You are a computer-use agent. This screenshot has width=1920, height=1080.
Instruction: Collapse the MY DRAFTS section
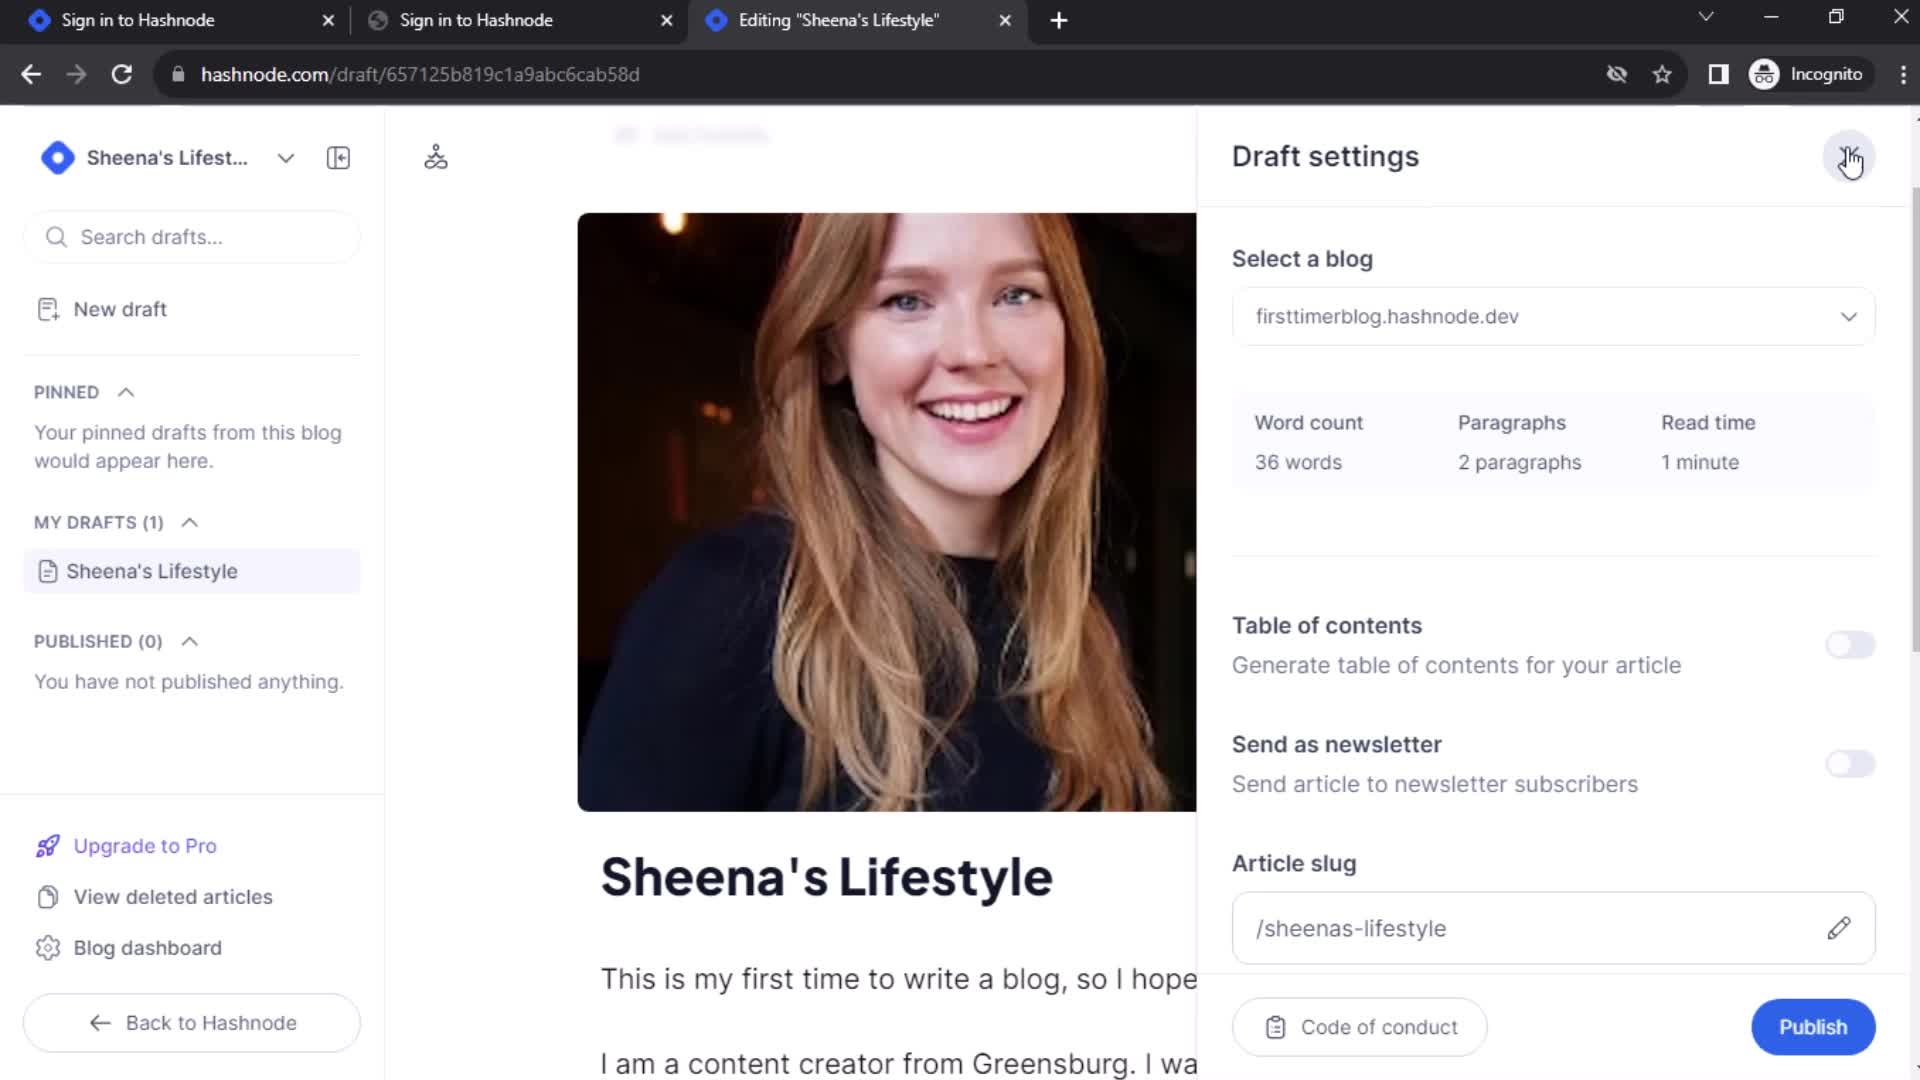point(190,522)
